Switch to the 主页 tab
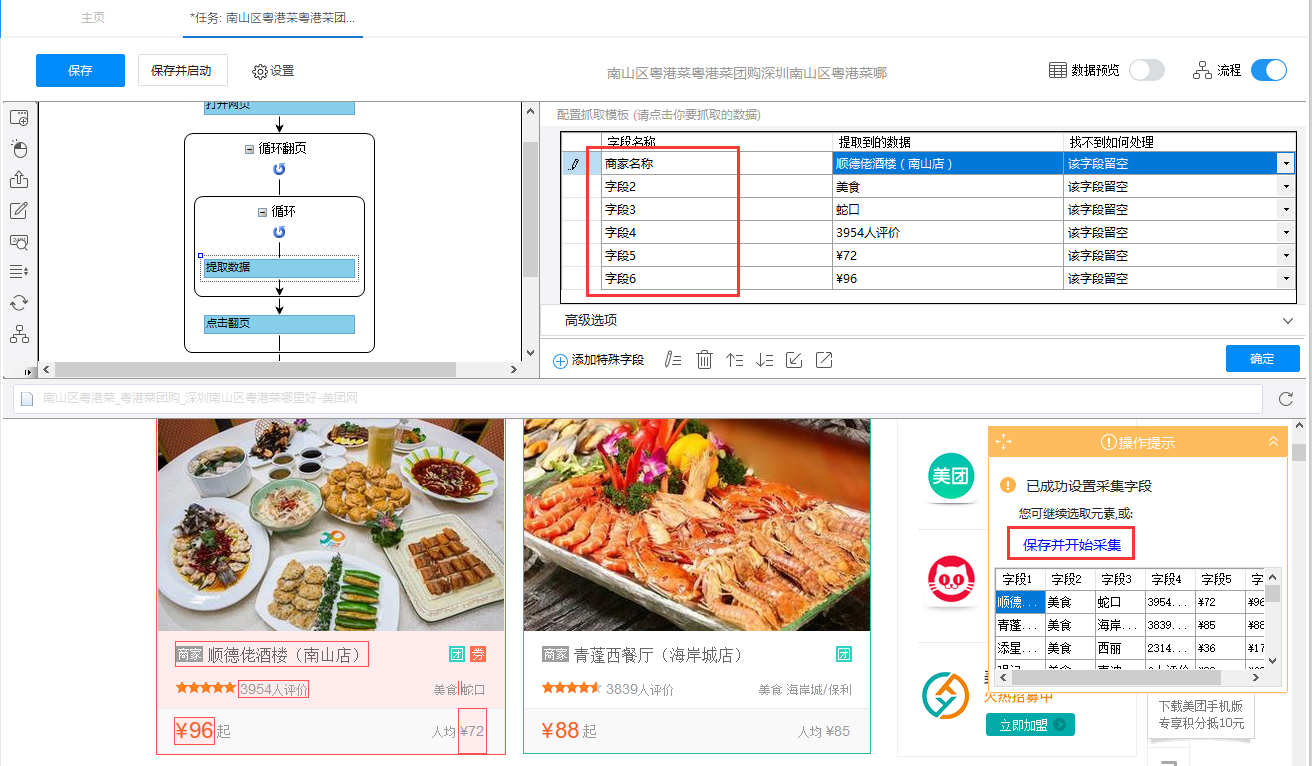The image size is (1312, 766). (93, 18)
